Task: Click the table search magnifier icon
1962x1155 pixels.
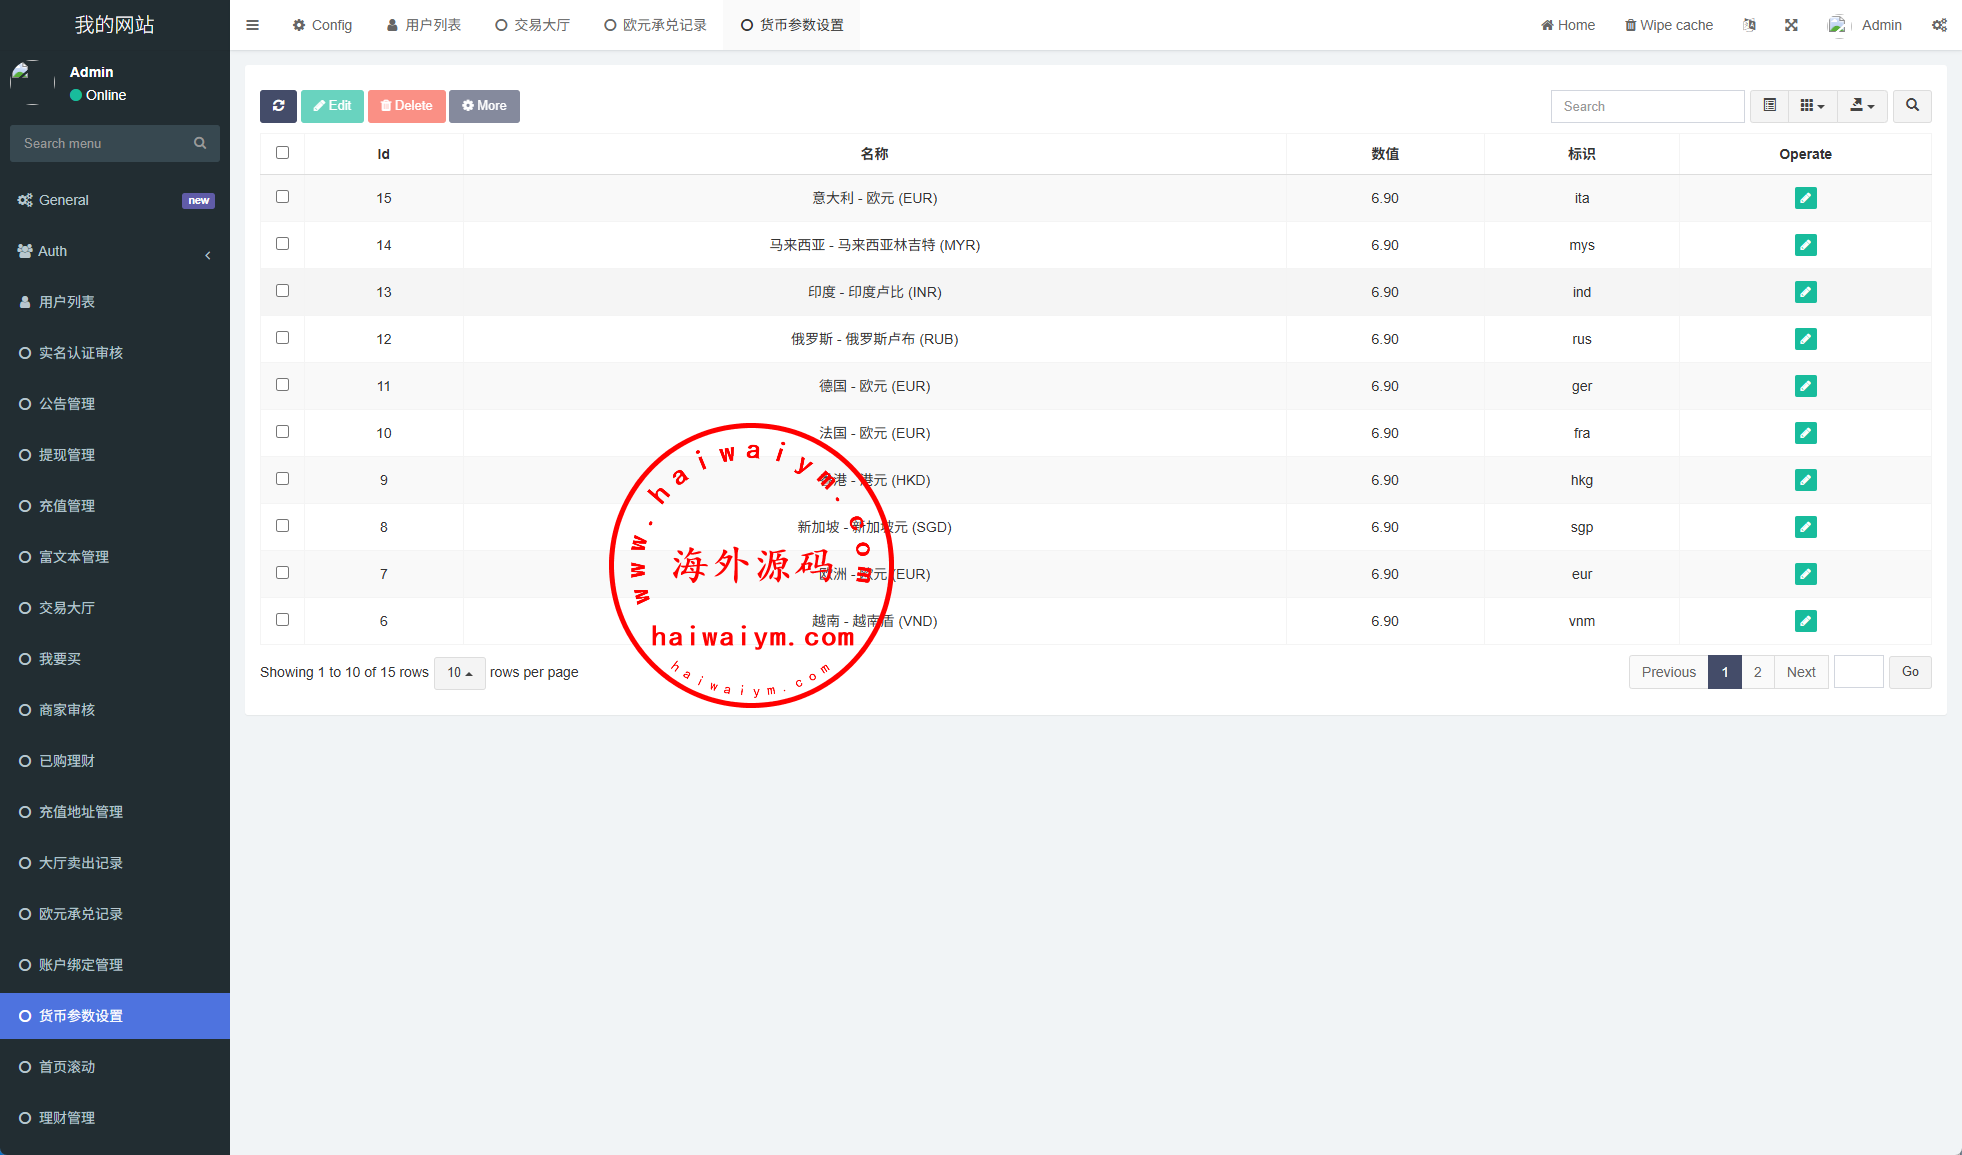Action: (1912, 106)
